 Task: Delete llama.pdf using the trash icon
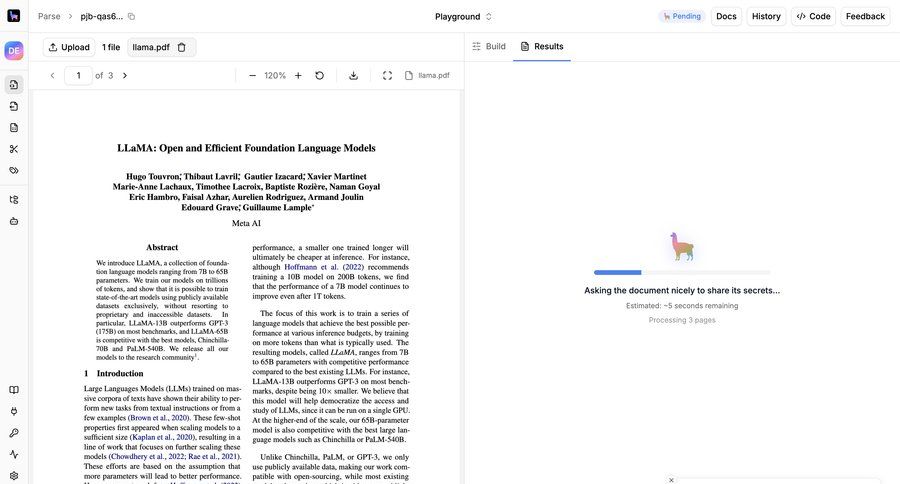[181, 47]
